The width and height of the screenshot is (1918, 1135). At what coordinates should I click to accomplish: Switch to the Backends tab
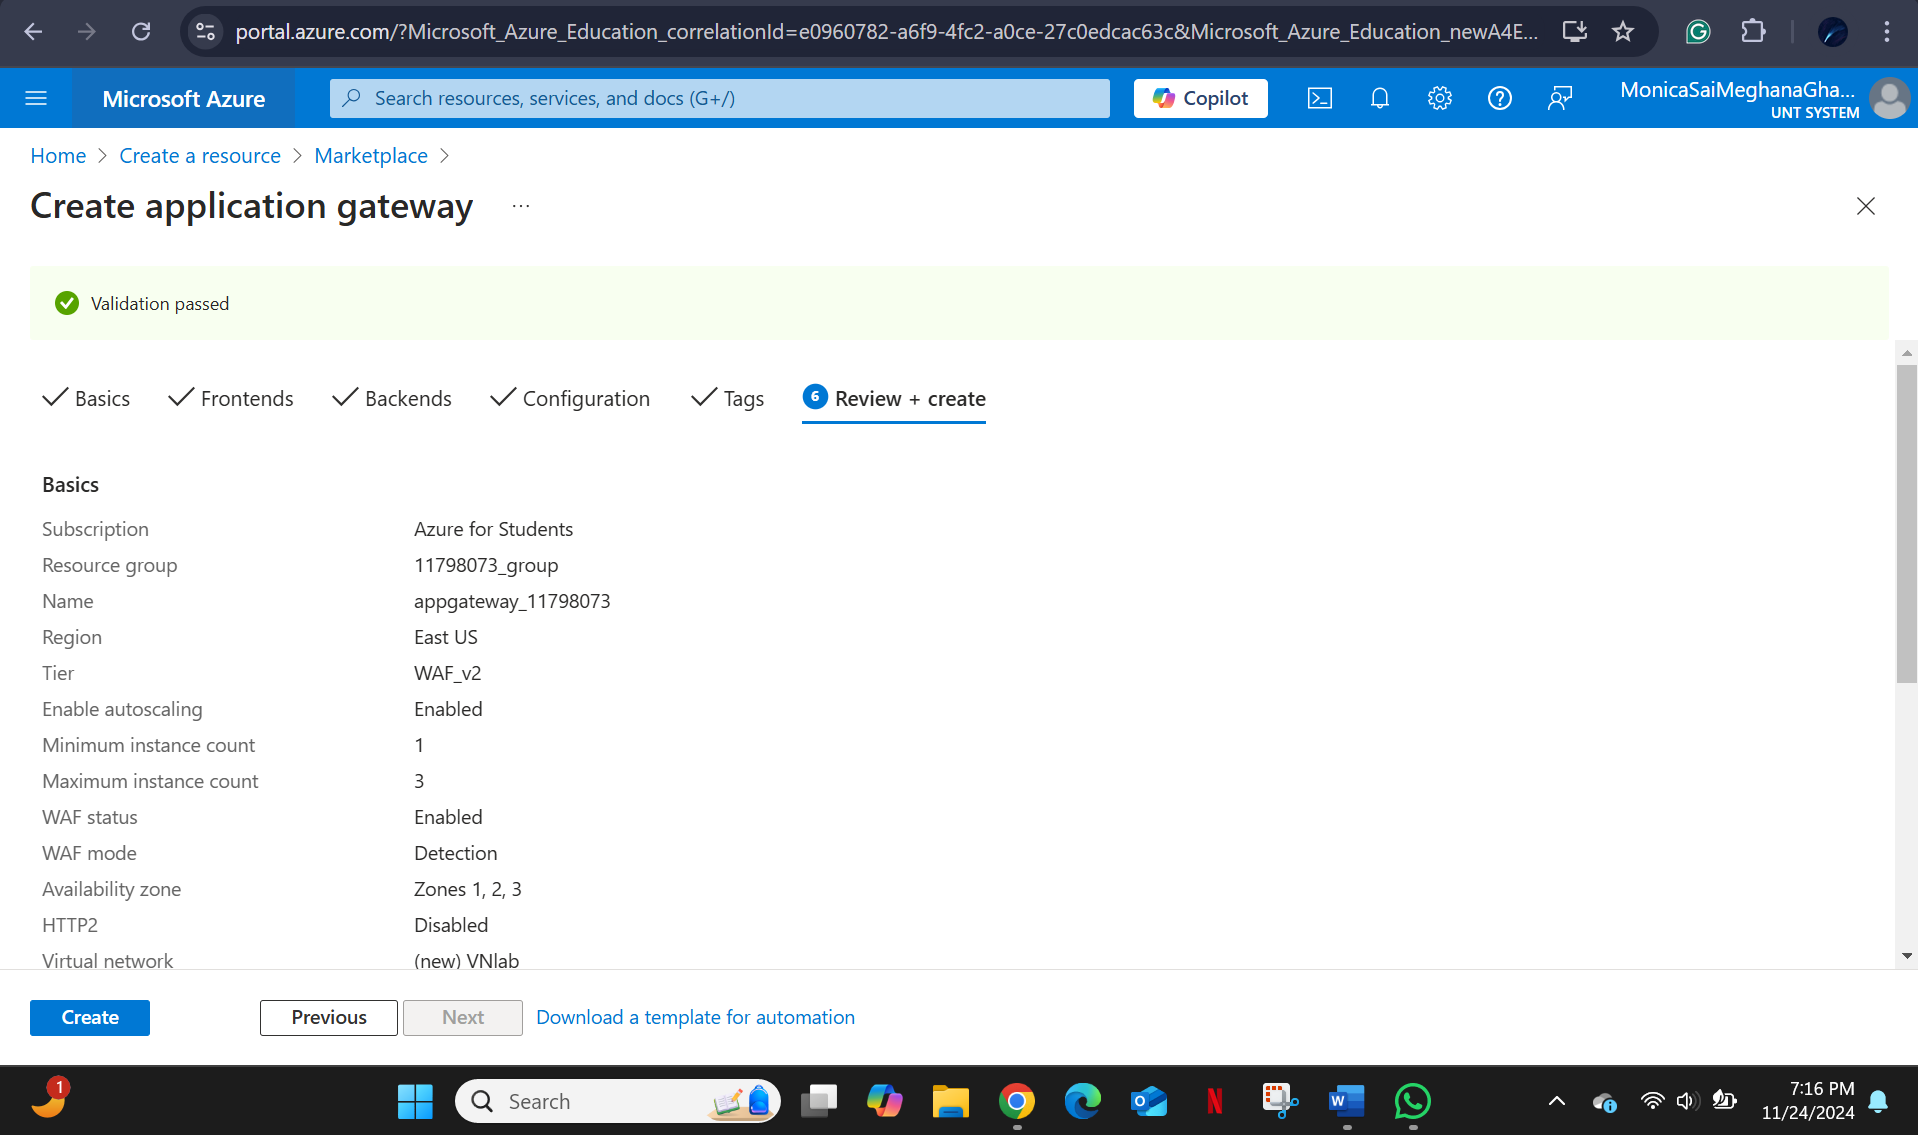tap(392, 398)
